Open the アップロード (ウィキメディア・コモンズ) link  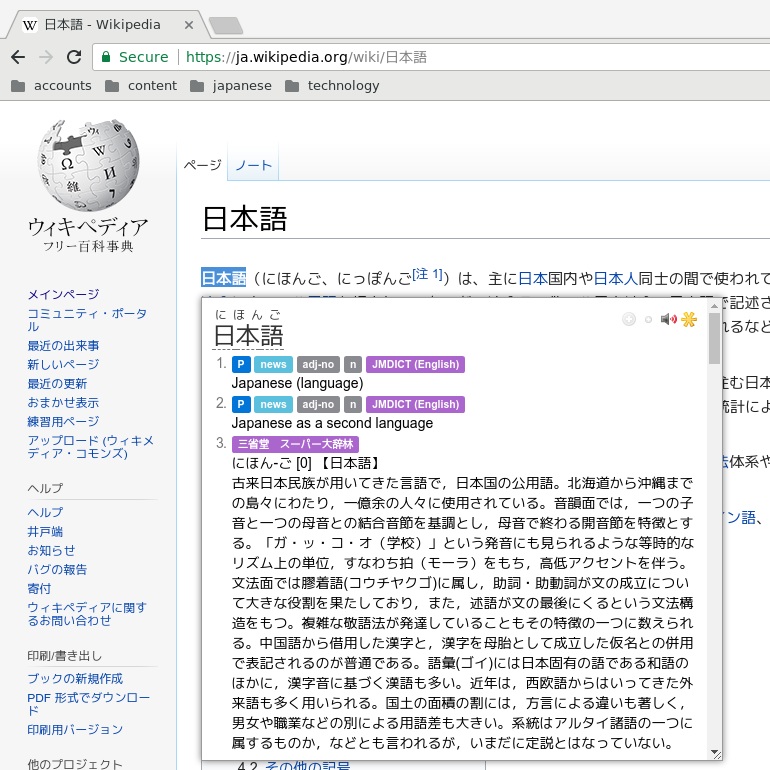(x=91, y=447)
